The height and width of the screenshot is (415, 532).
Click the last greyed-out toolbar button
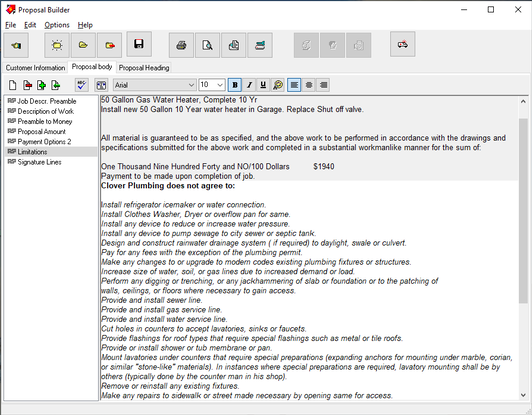359,45
